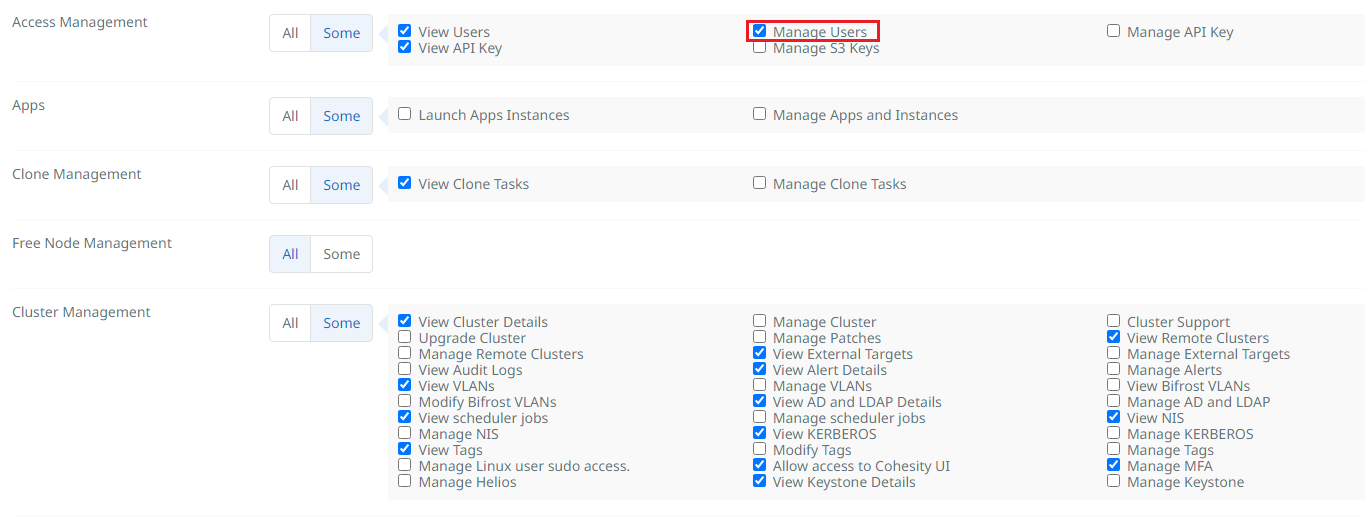Viewport: 1365px width, 517px height.
Task: Uncheck the View Keystone Details checkbox
Action: (759, 481)
